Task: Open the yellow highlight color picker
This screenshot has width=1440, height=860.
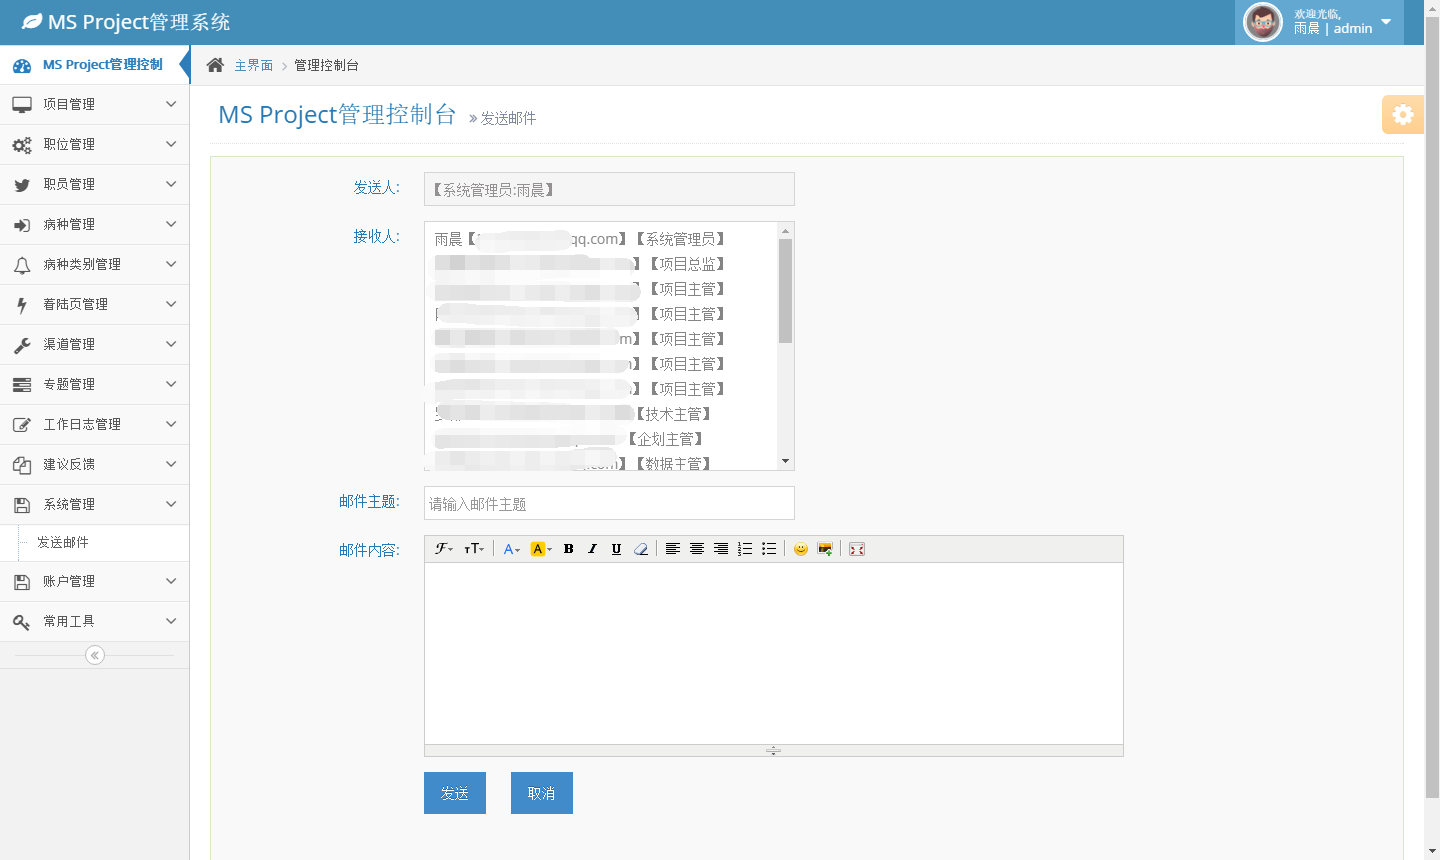Action: pyautogui.click(x=541, y=549)
